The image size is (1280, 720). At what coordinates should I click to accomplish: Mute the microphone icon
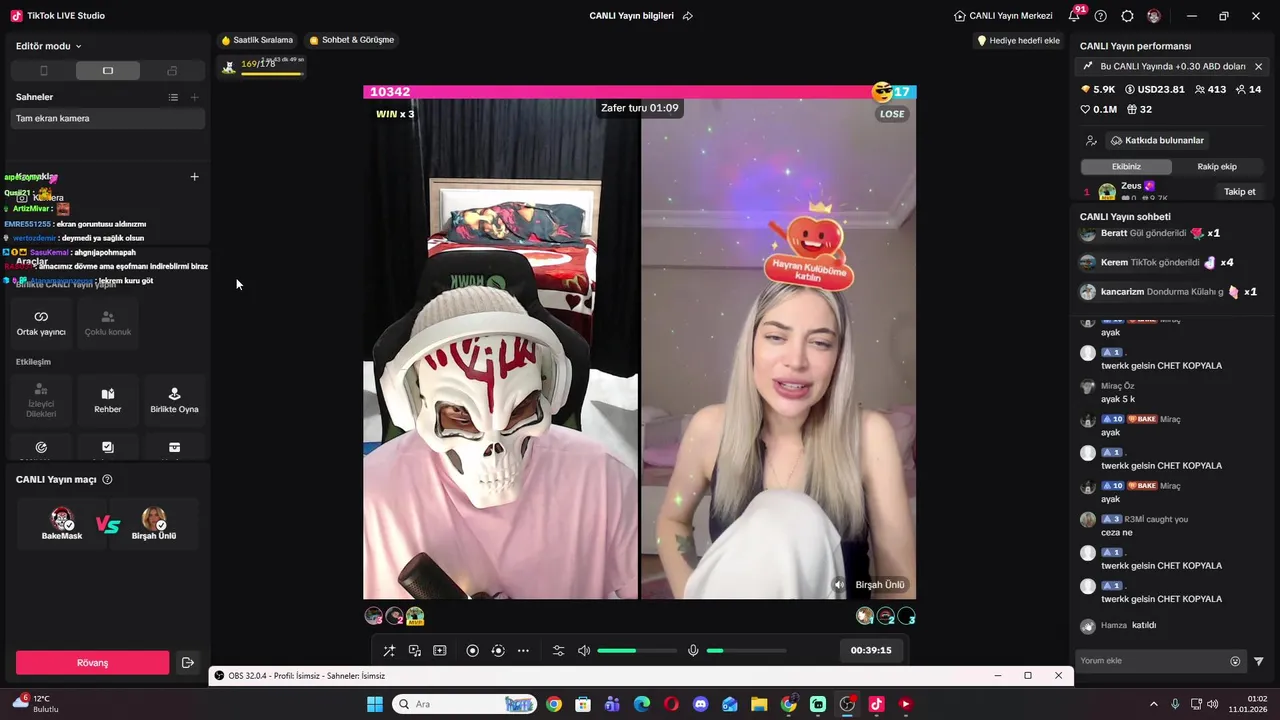tap(693, 651)
